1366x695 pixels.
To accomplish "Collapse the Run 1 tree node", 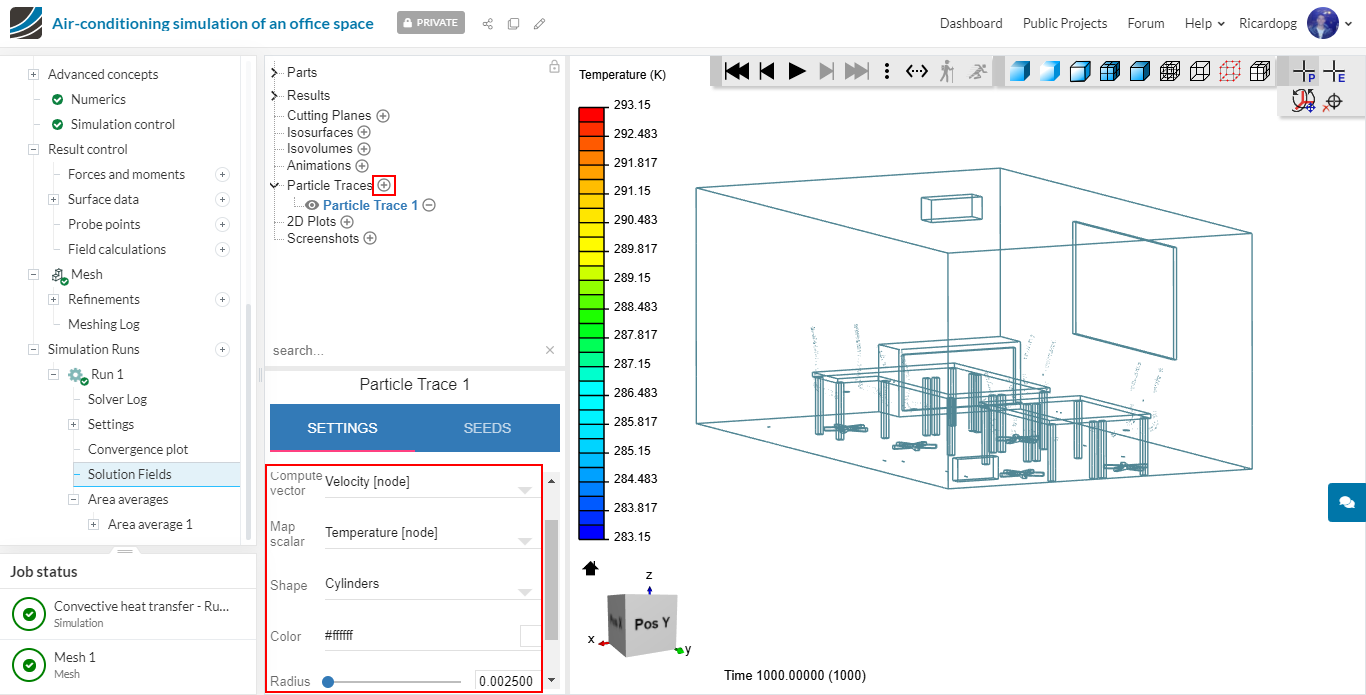I will tap(54, 374).
